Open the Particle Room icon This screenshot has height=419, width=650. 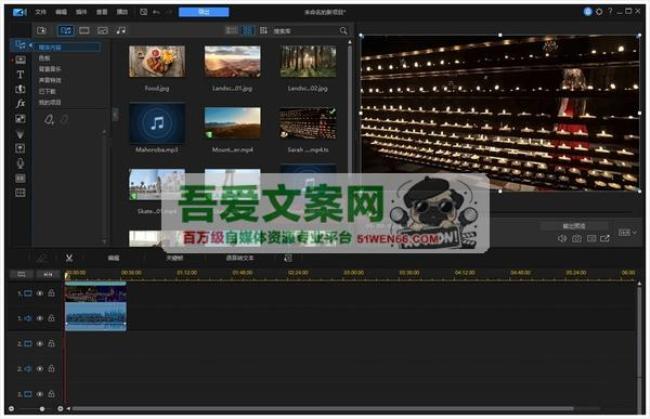[x=20, y=134]
